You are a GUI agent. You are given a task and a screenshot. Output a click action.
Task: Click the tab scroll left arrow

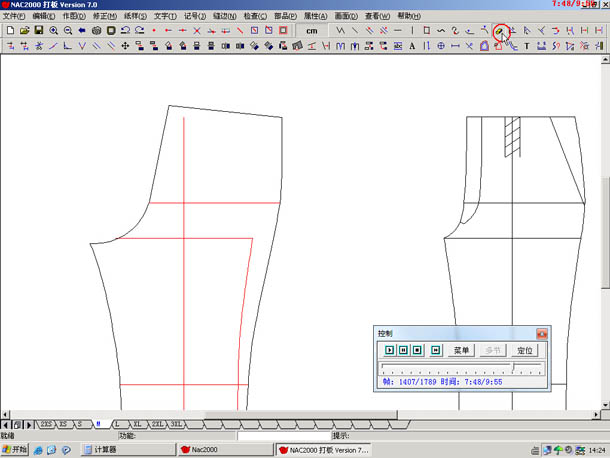click(5, 425)
